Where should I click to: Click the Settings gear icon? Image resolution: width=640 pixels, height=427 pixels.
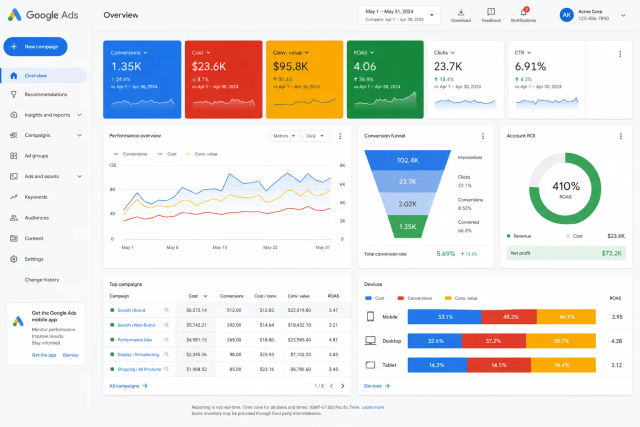13,259
